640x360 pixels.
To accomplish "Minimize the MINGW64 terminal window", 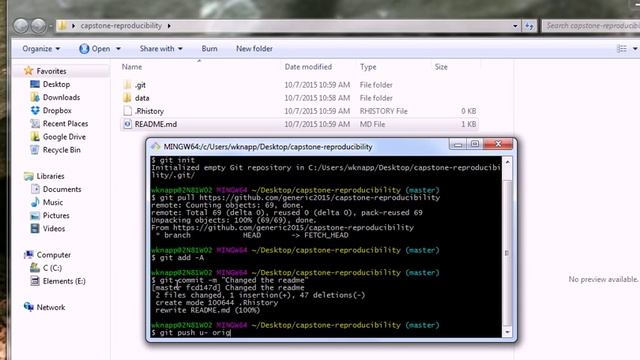I will (458, 144).
